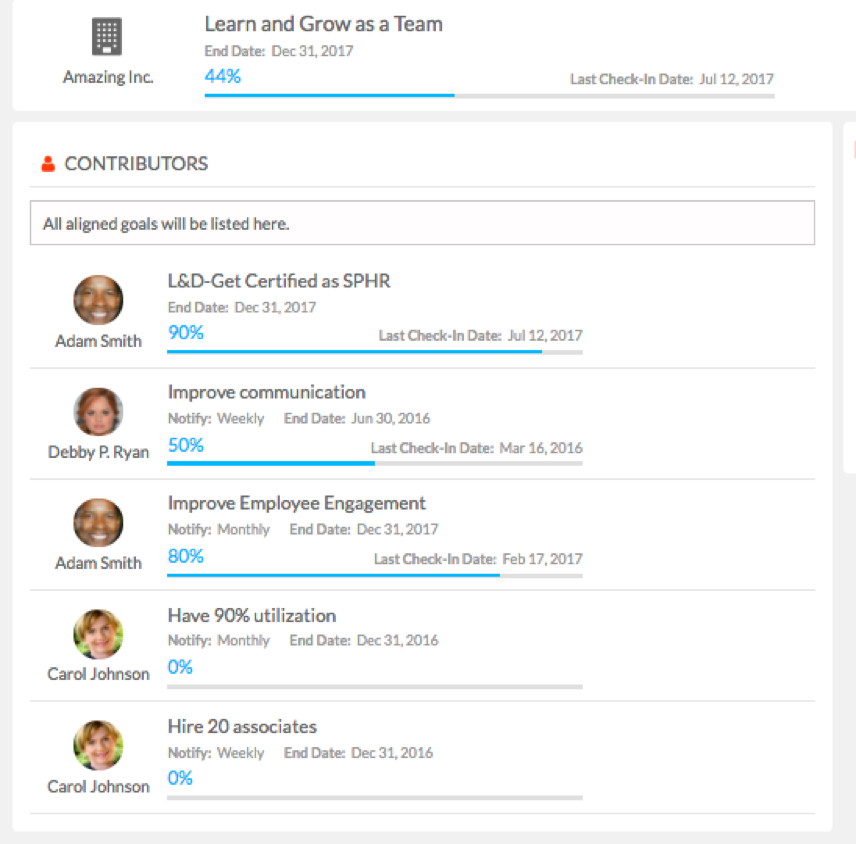Click Carol Johnson's avatar beside Hire 20 associates
This screenshot has width=856, height=844.
[x=98, y=745]
